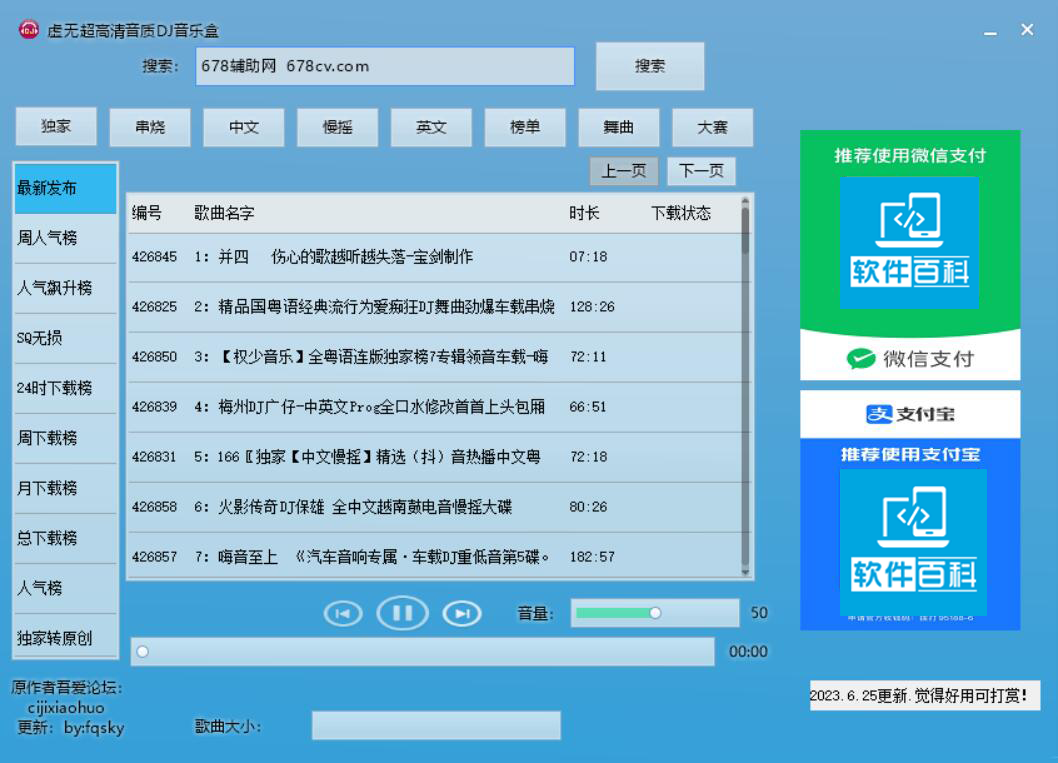Viewport: 1058px width, 763px height.
Task: Click the 搜索 button
Action: 650,66
